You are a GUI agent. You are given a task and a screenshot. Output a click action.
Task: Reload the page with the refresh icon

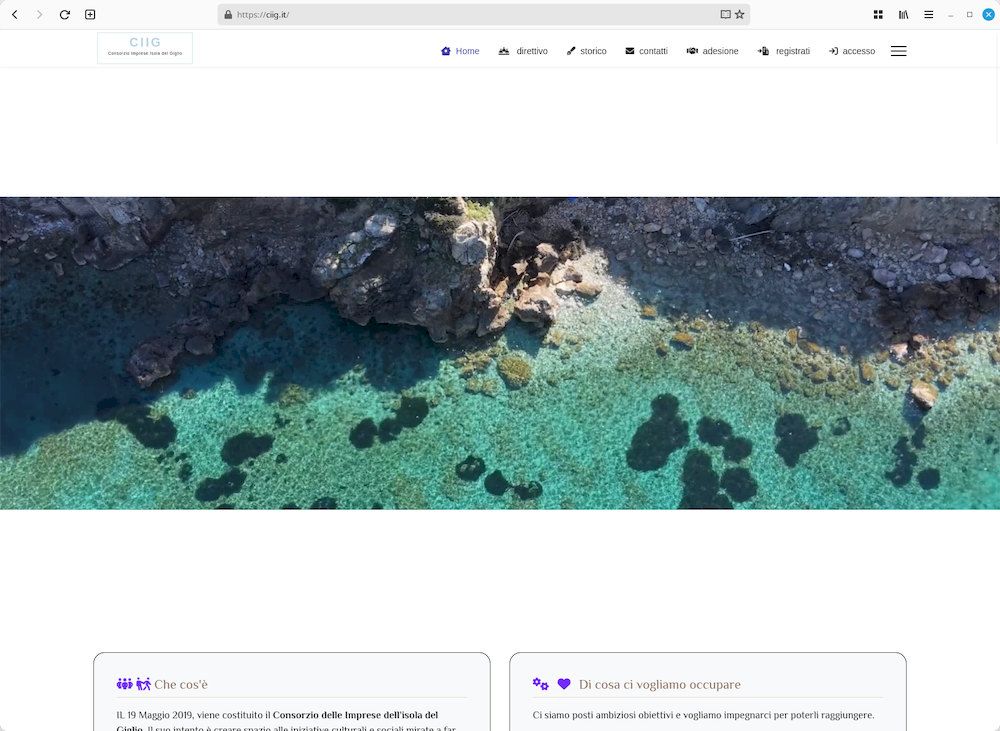pyautogui.click(x=64, y=15)
